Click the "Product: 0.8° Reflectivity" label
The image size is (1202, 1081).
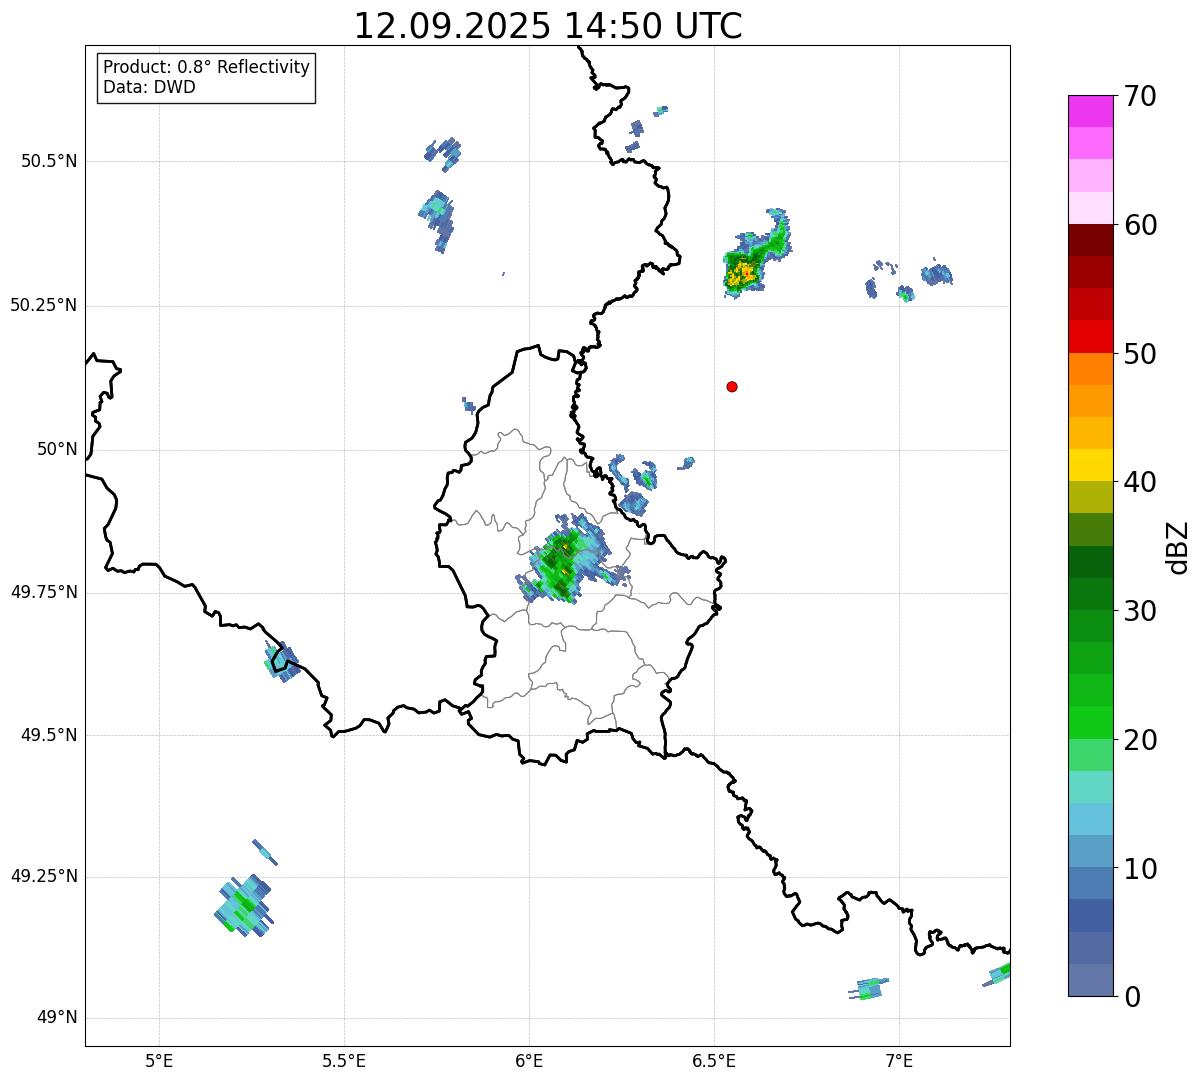(206, 67)
